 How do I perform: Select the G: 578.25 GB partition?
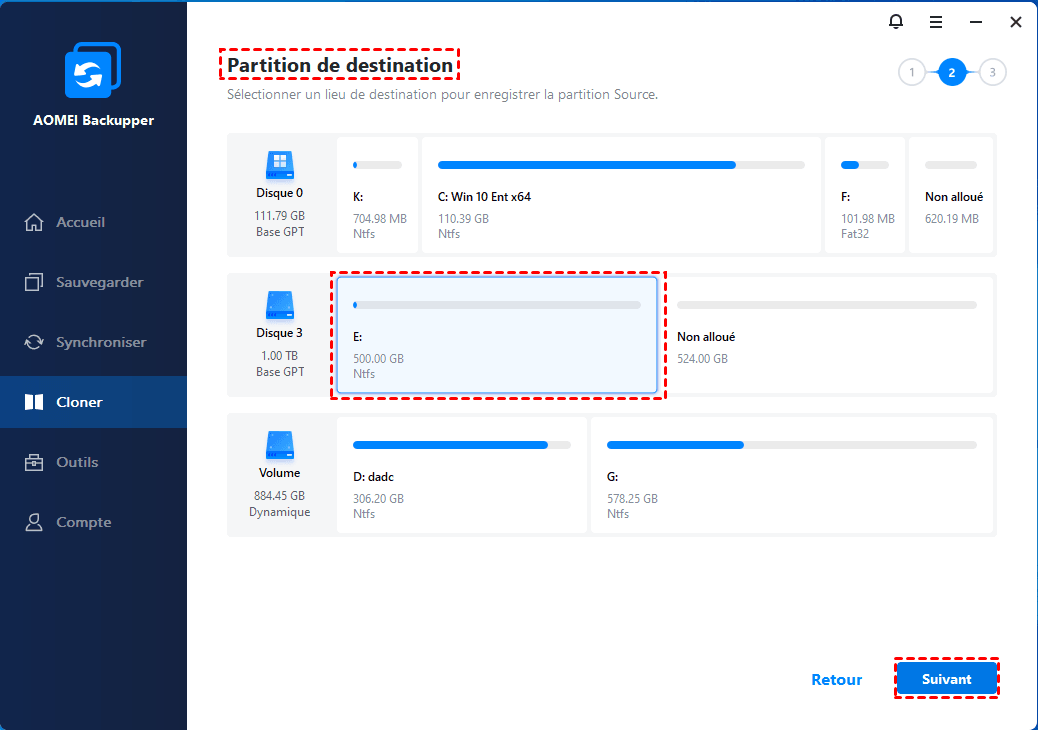point(792,475)
